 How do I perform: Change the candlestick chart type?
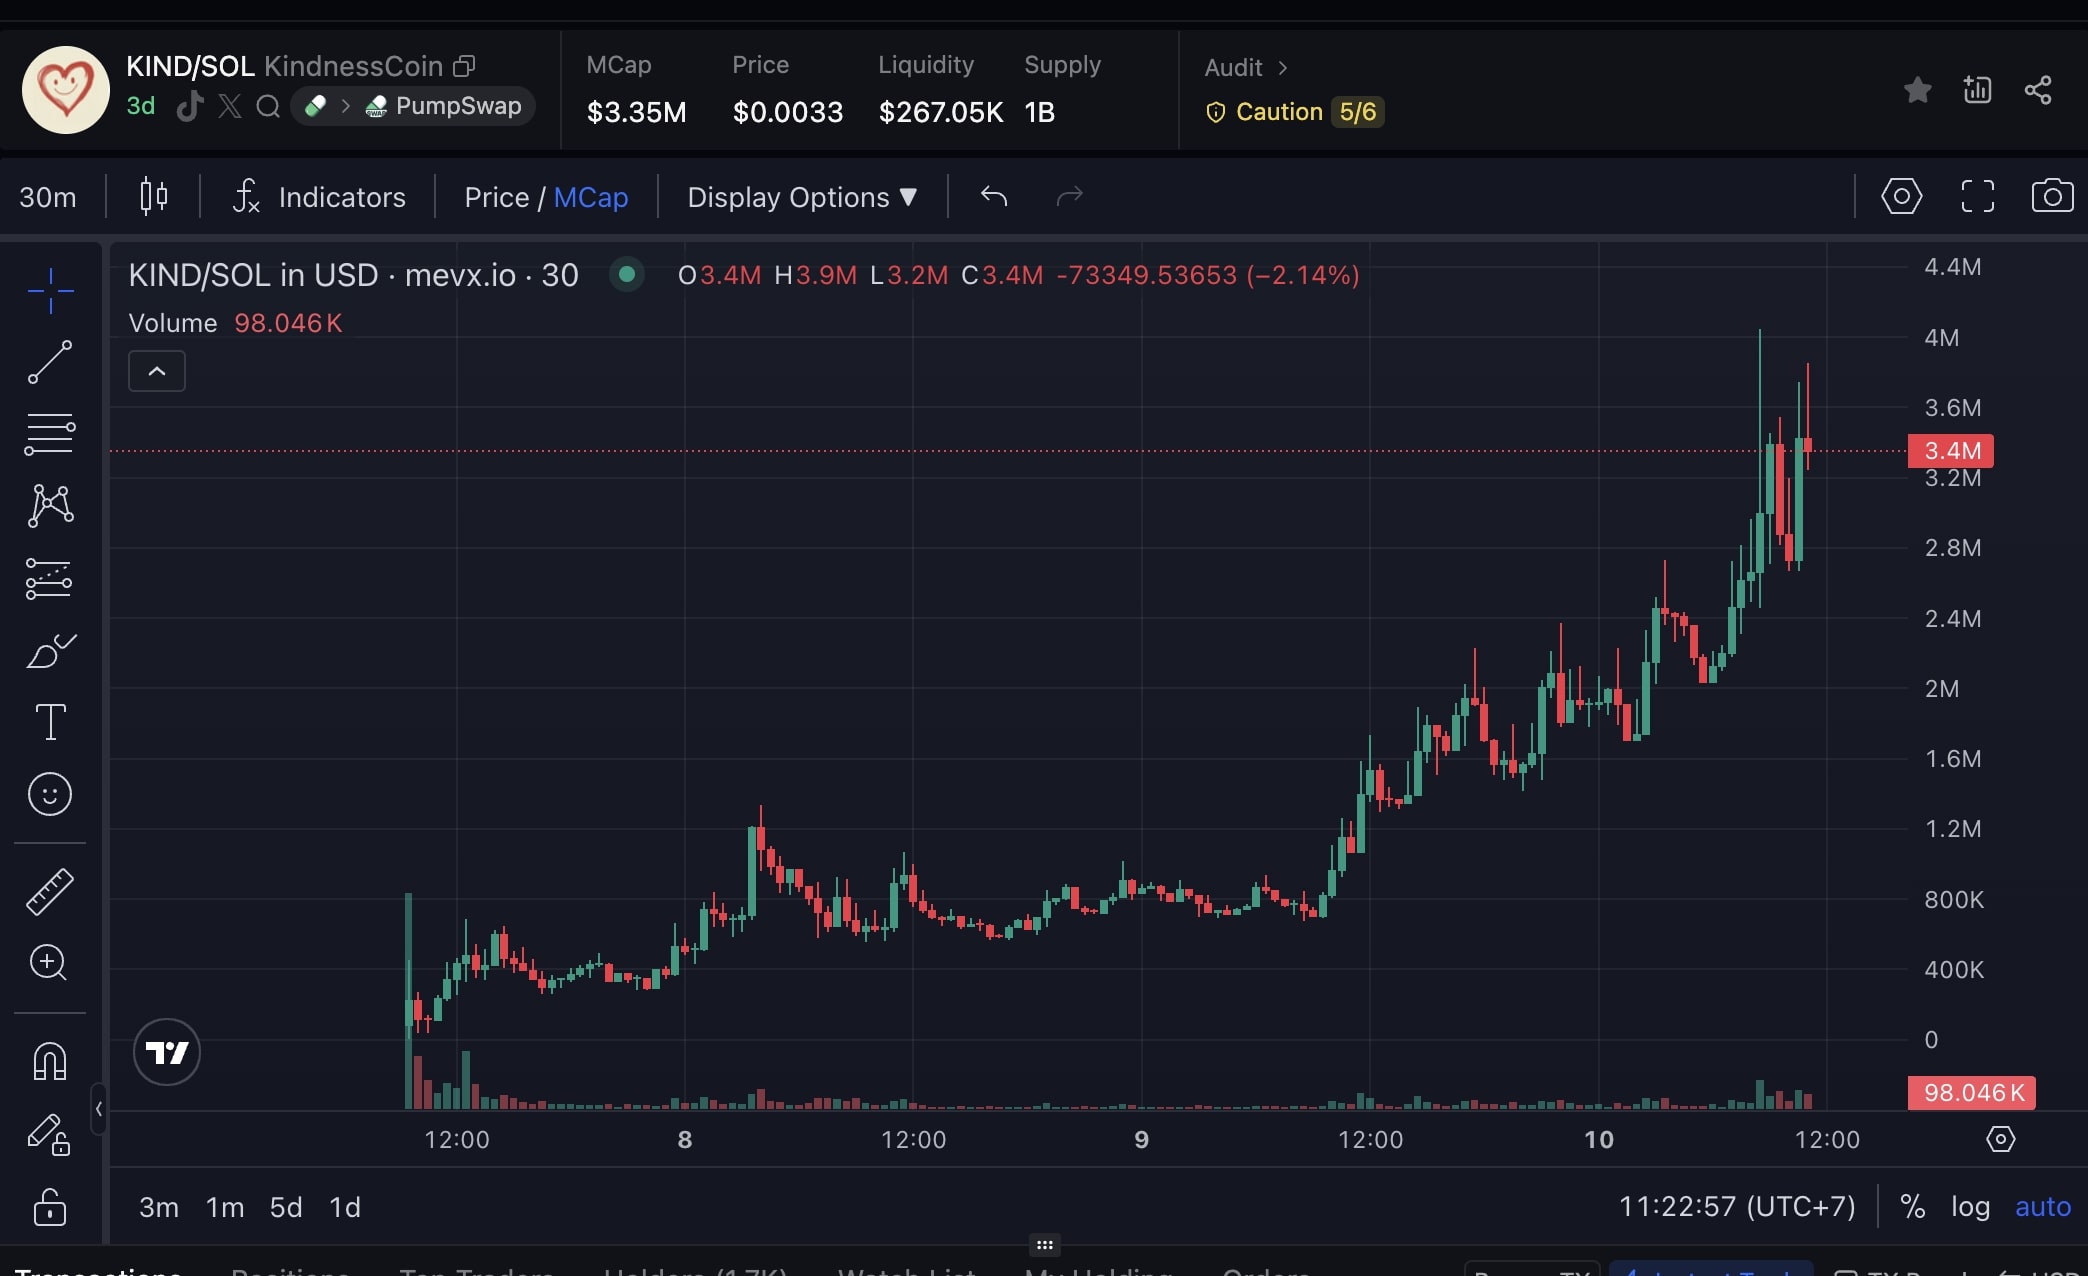153,196
